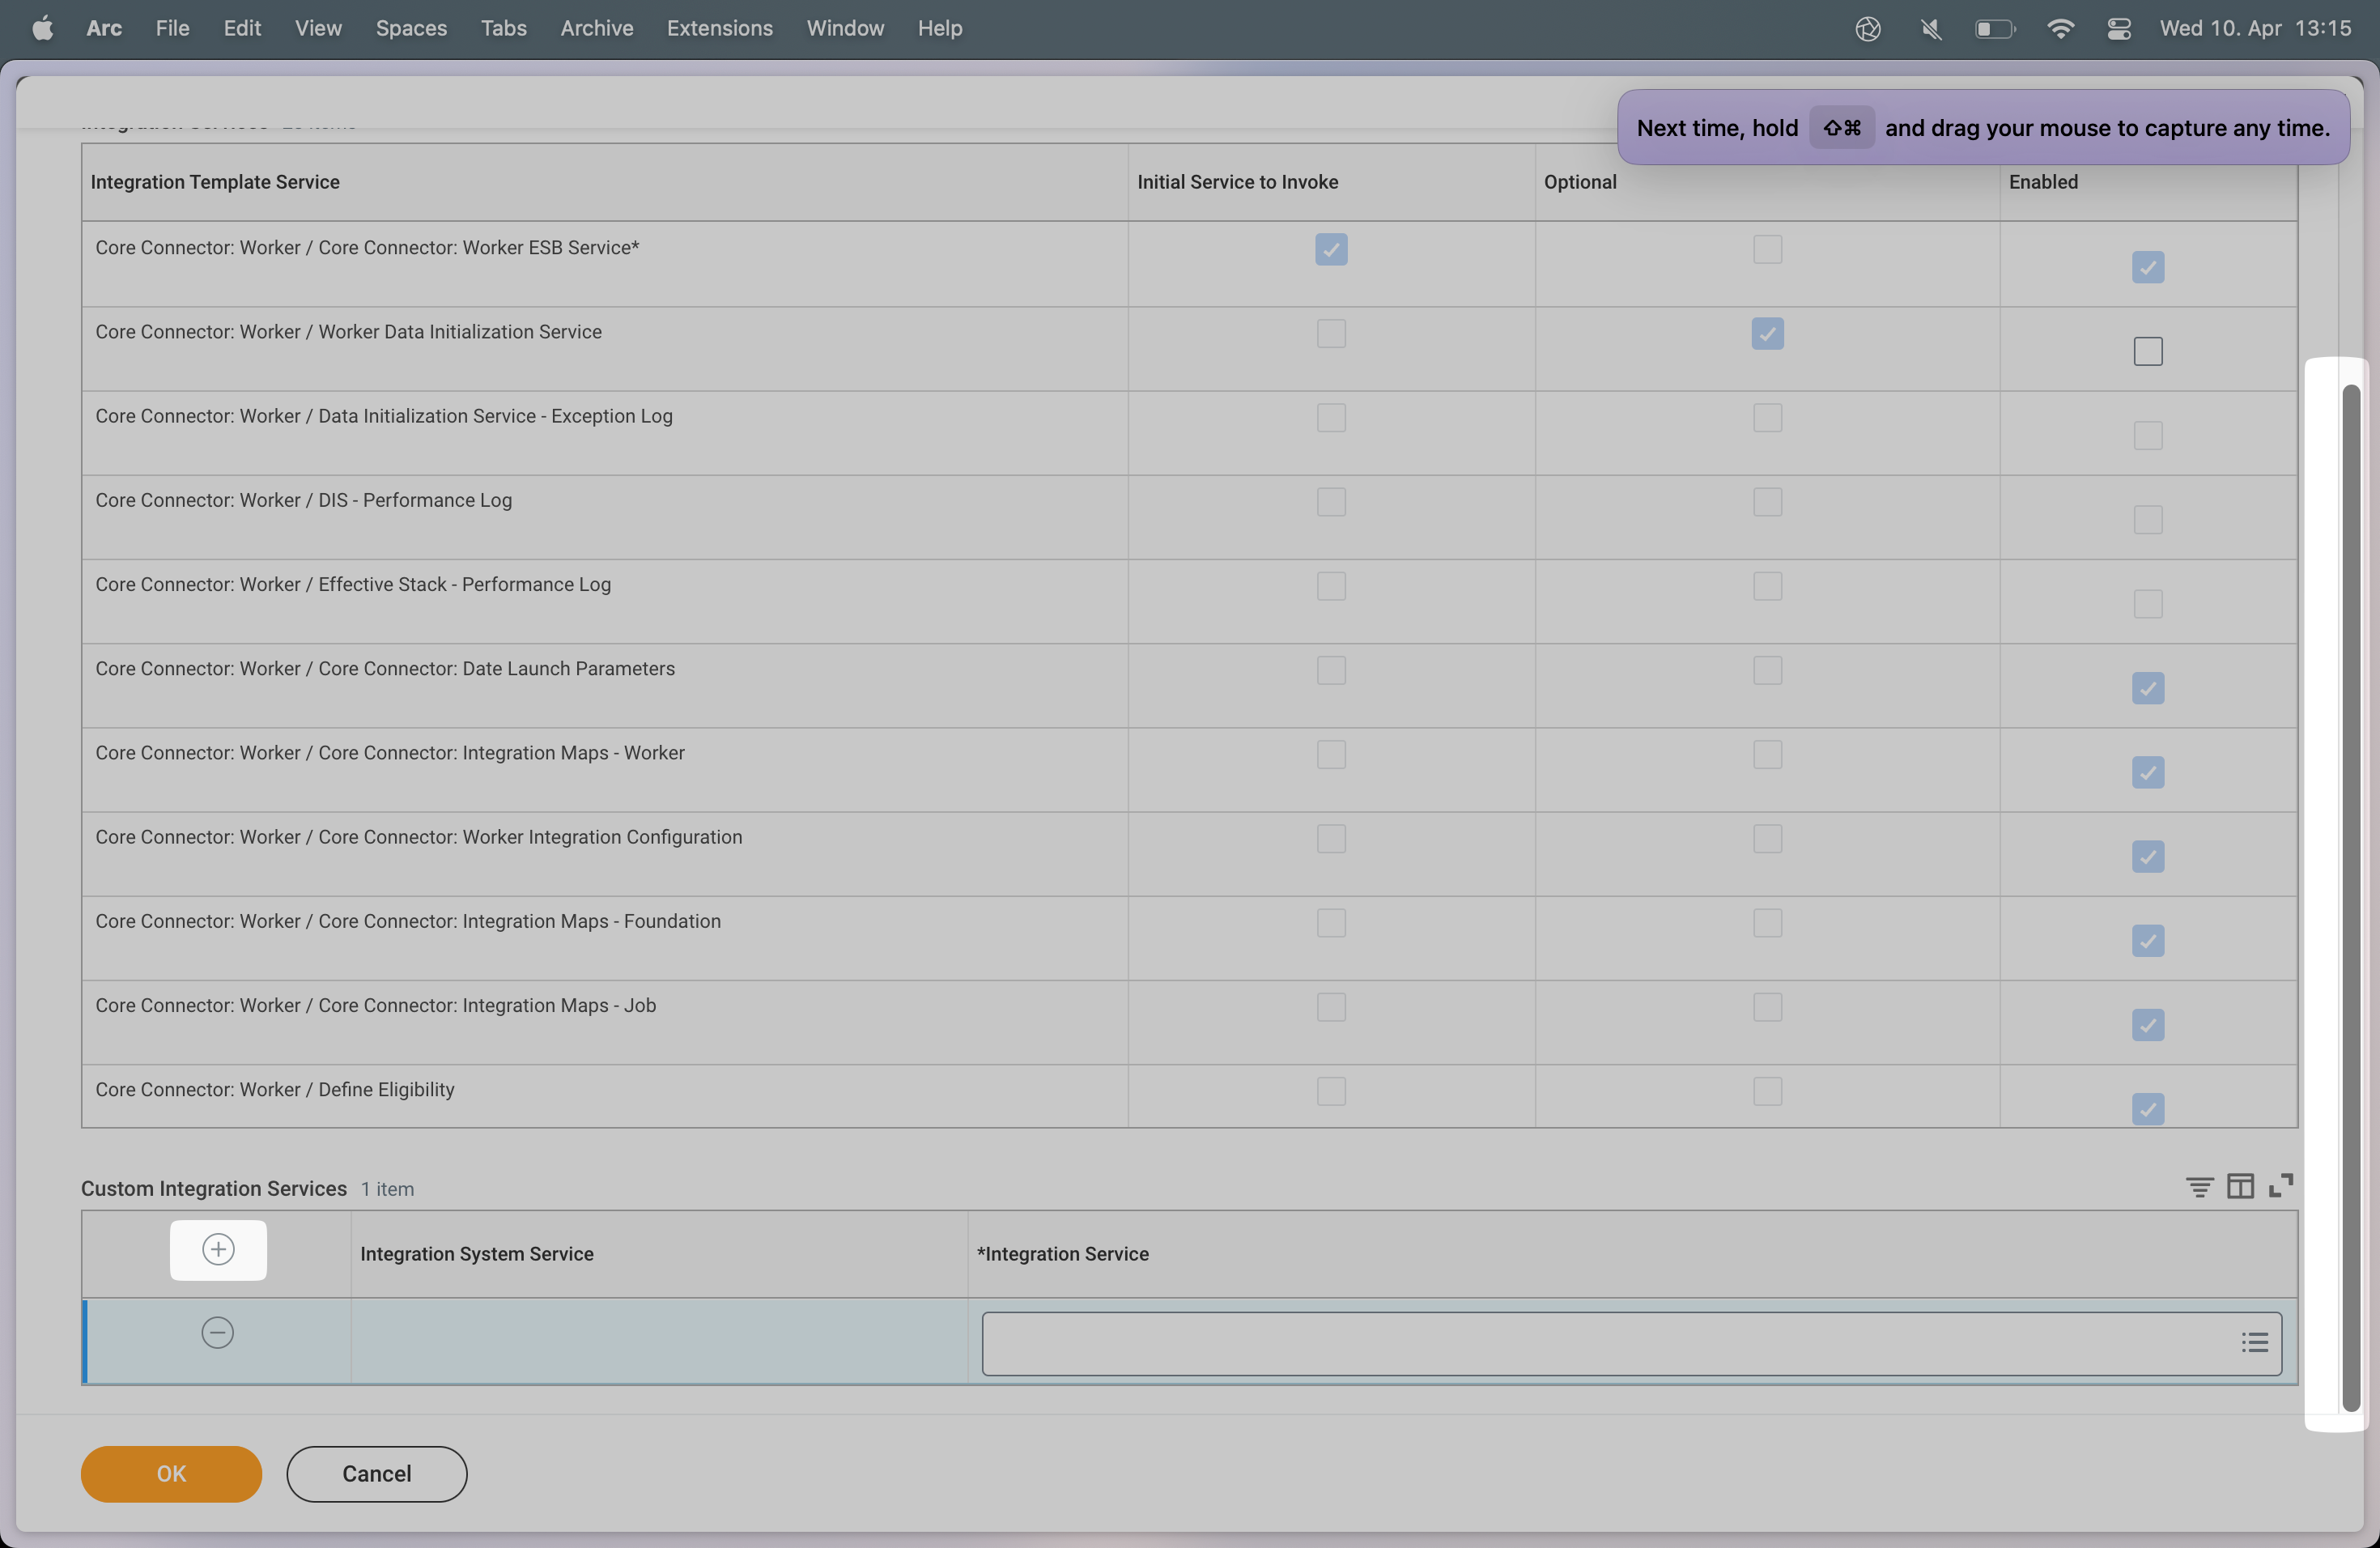
Task: Uncheck Enabled for Integration Maps - Job
Action: tap(2147, 1025)
